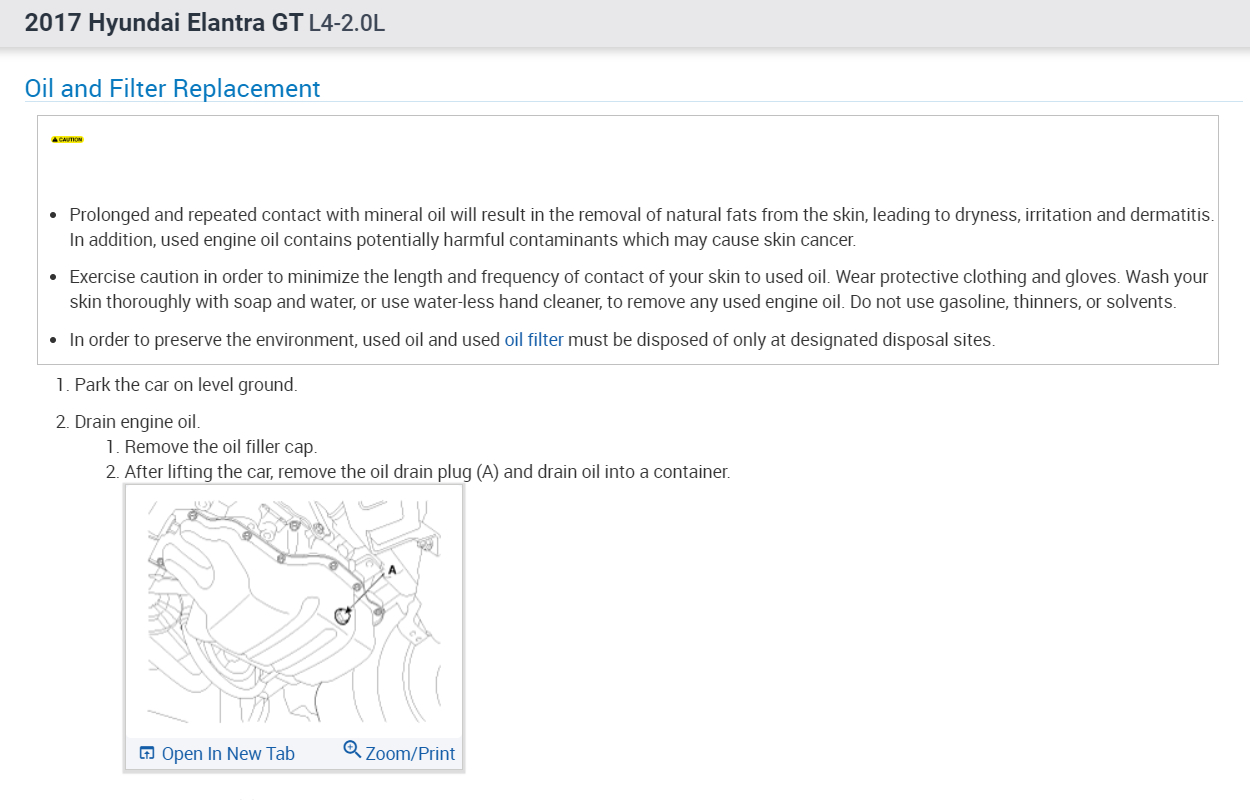Click the 'Drain engine oil' step

(x=137, y=422)
